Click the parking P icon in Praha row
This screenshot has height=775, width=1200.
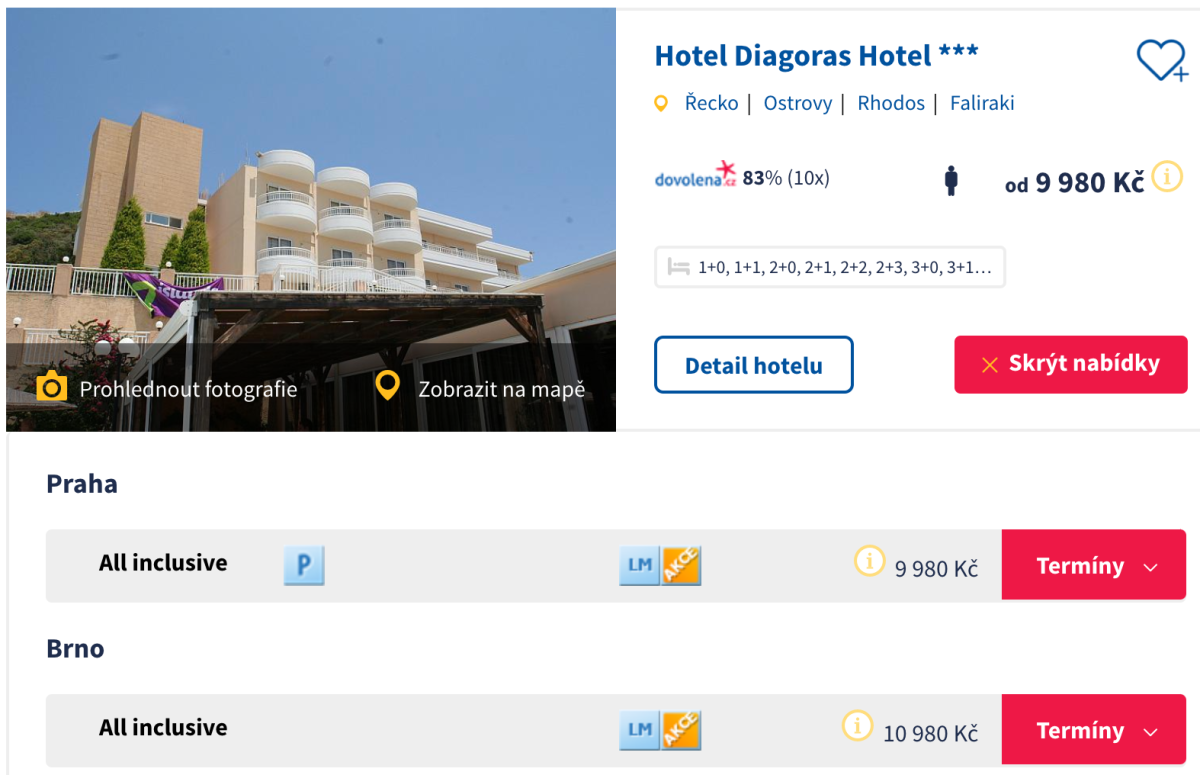click(304, 566)
